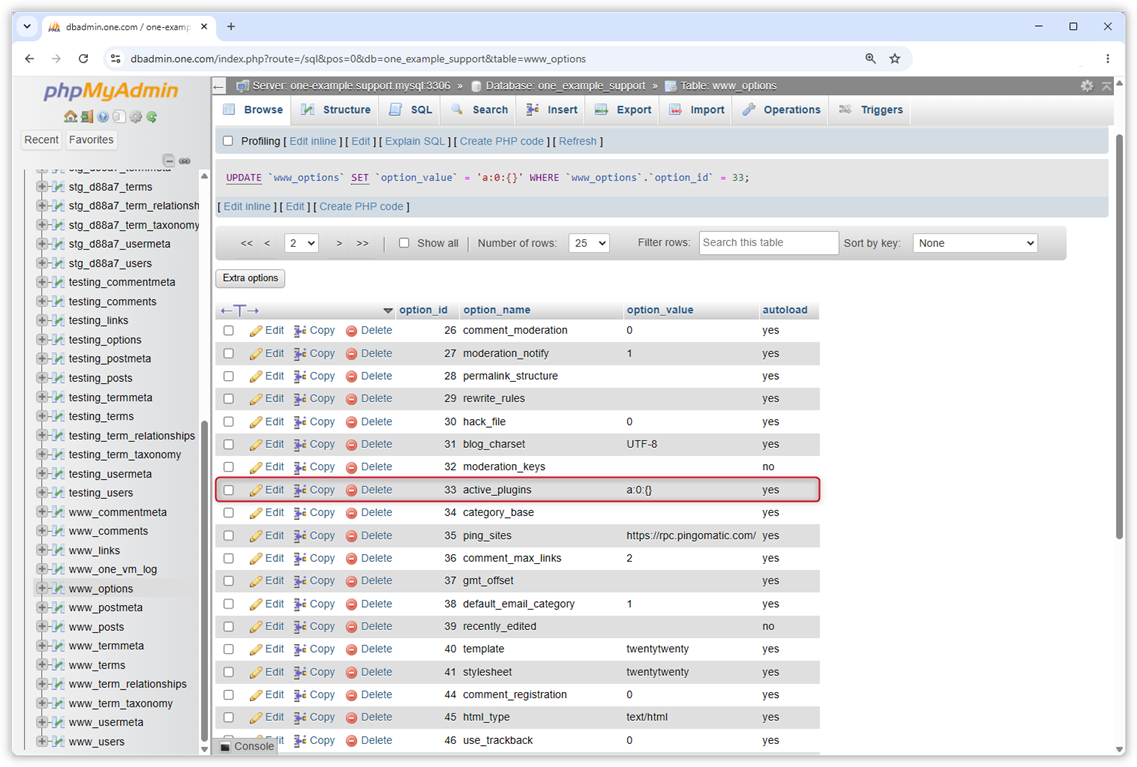Open phpMyAdmin documentation help icon
1137x767 pixels.
coord(103,117)
